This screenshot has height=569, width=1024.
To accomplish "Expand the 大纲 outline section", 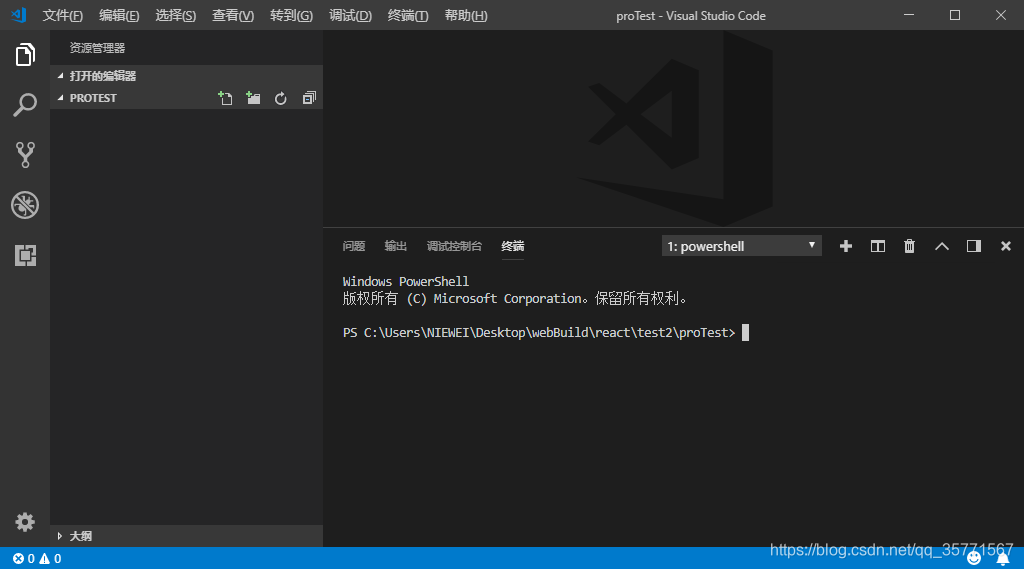I will (186, 536).
